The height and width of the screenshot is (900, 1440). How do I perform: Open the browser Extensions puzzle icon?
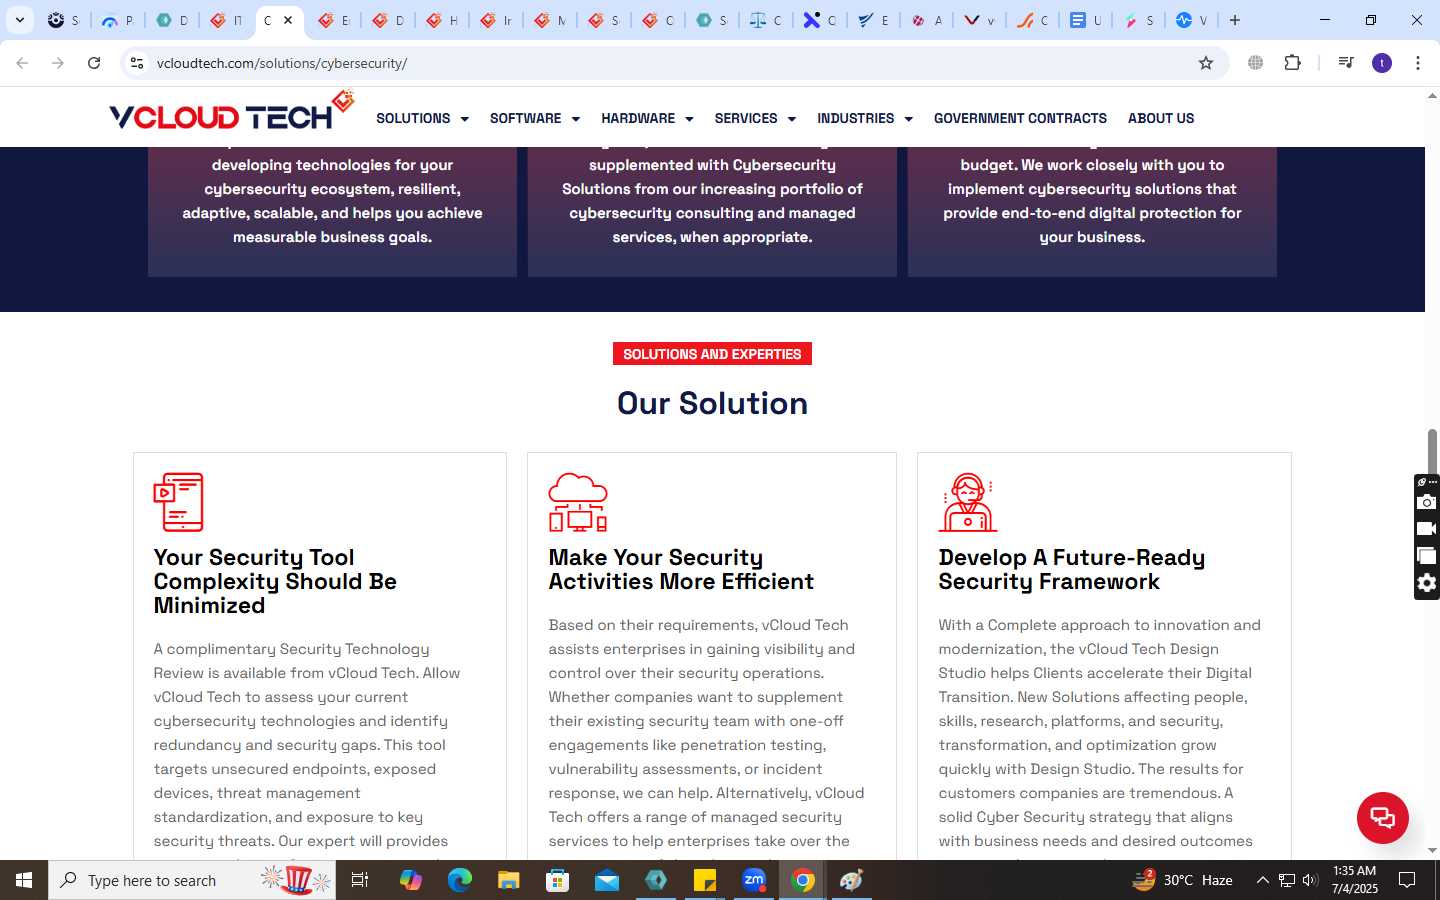[1292, 63]
